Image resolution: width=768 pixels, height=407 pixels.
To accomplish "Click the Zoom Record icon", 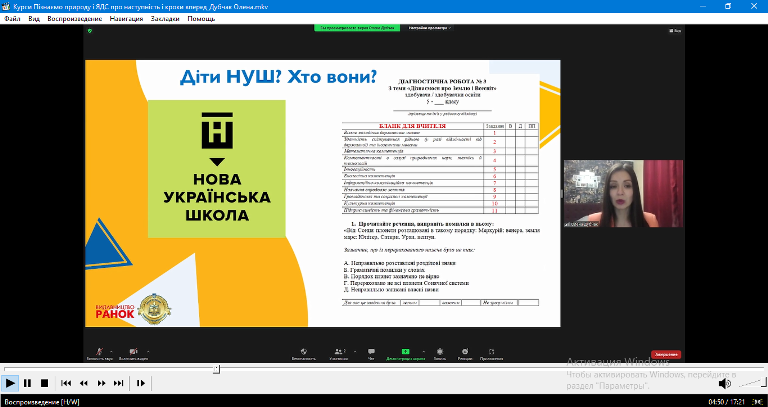I will click(440, 352).
